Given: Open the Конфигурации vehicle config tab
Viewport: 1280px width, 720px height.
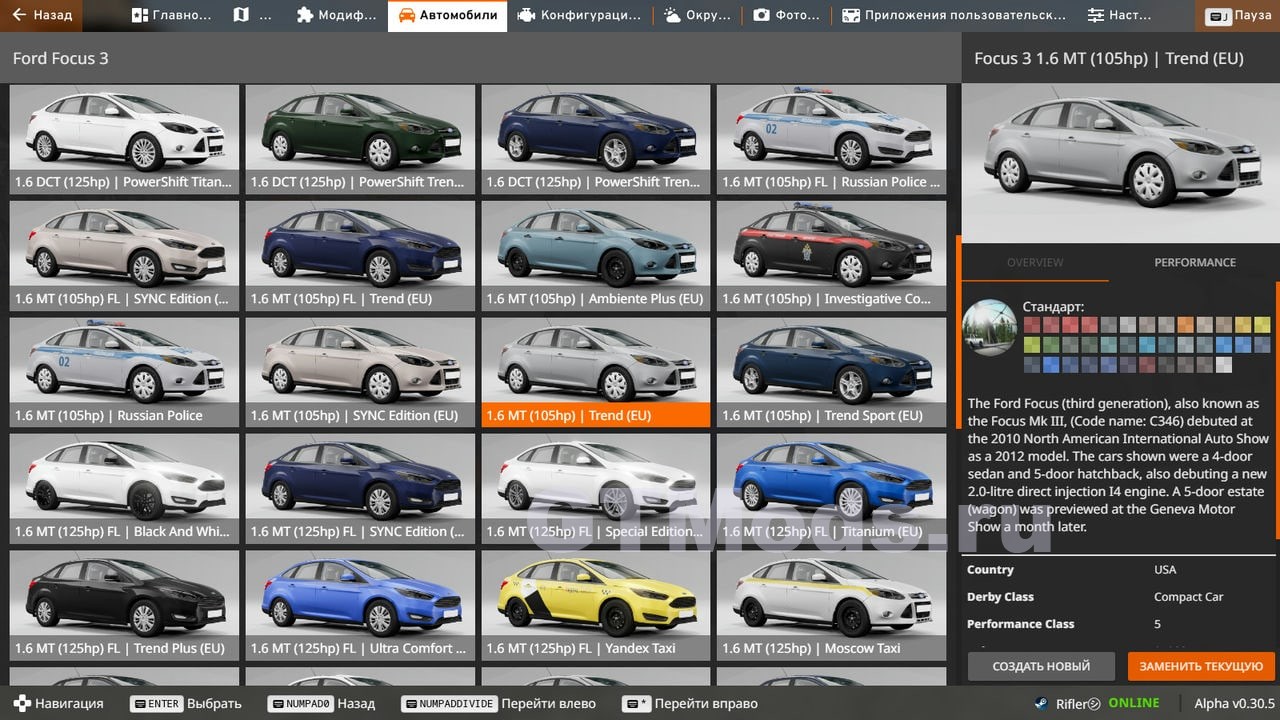Looking at the screenshot, I should (x=580, y=15).
